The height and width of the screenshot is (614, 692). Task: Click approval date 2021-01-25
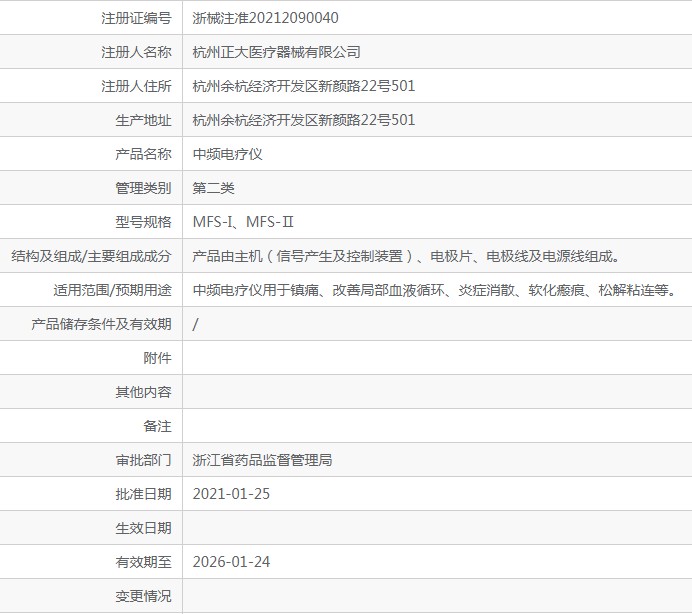click(231, 494)
